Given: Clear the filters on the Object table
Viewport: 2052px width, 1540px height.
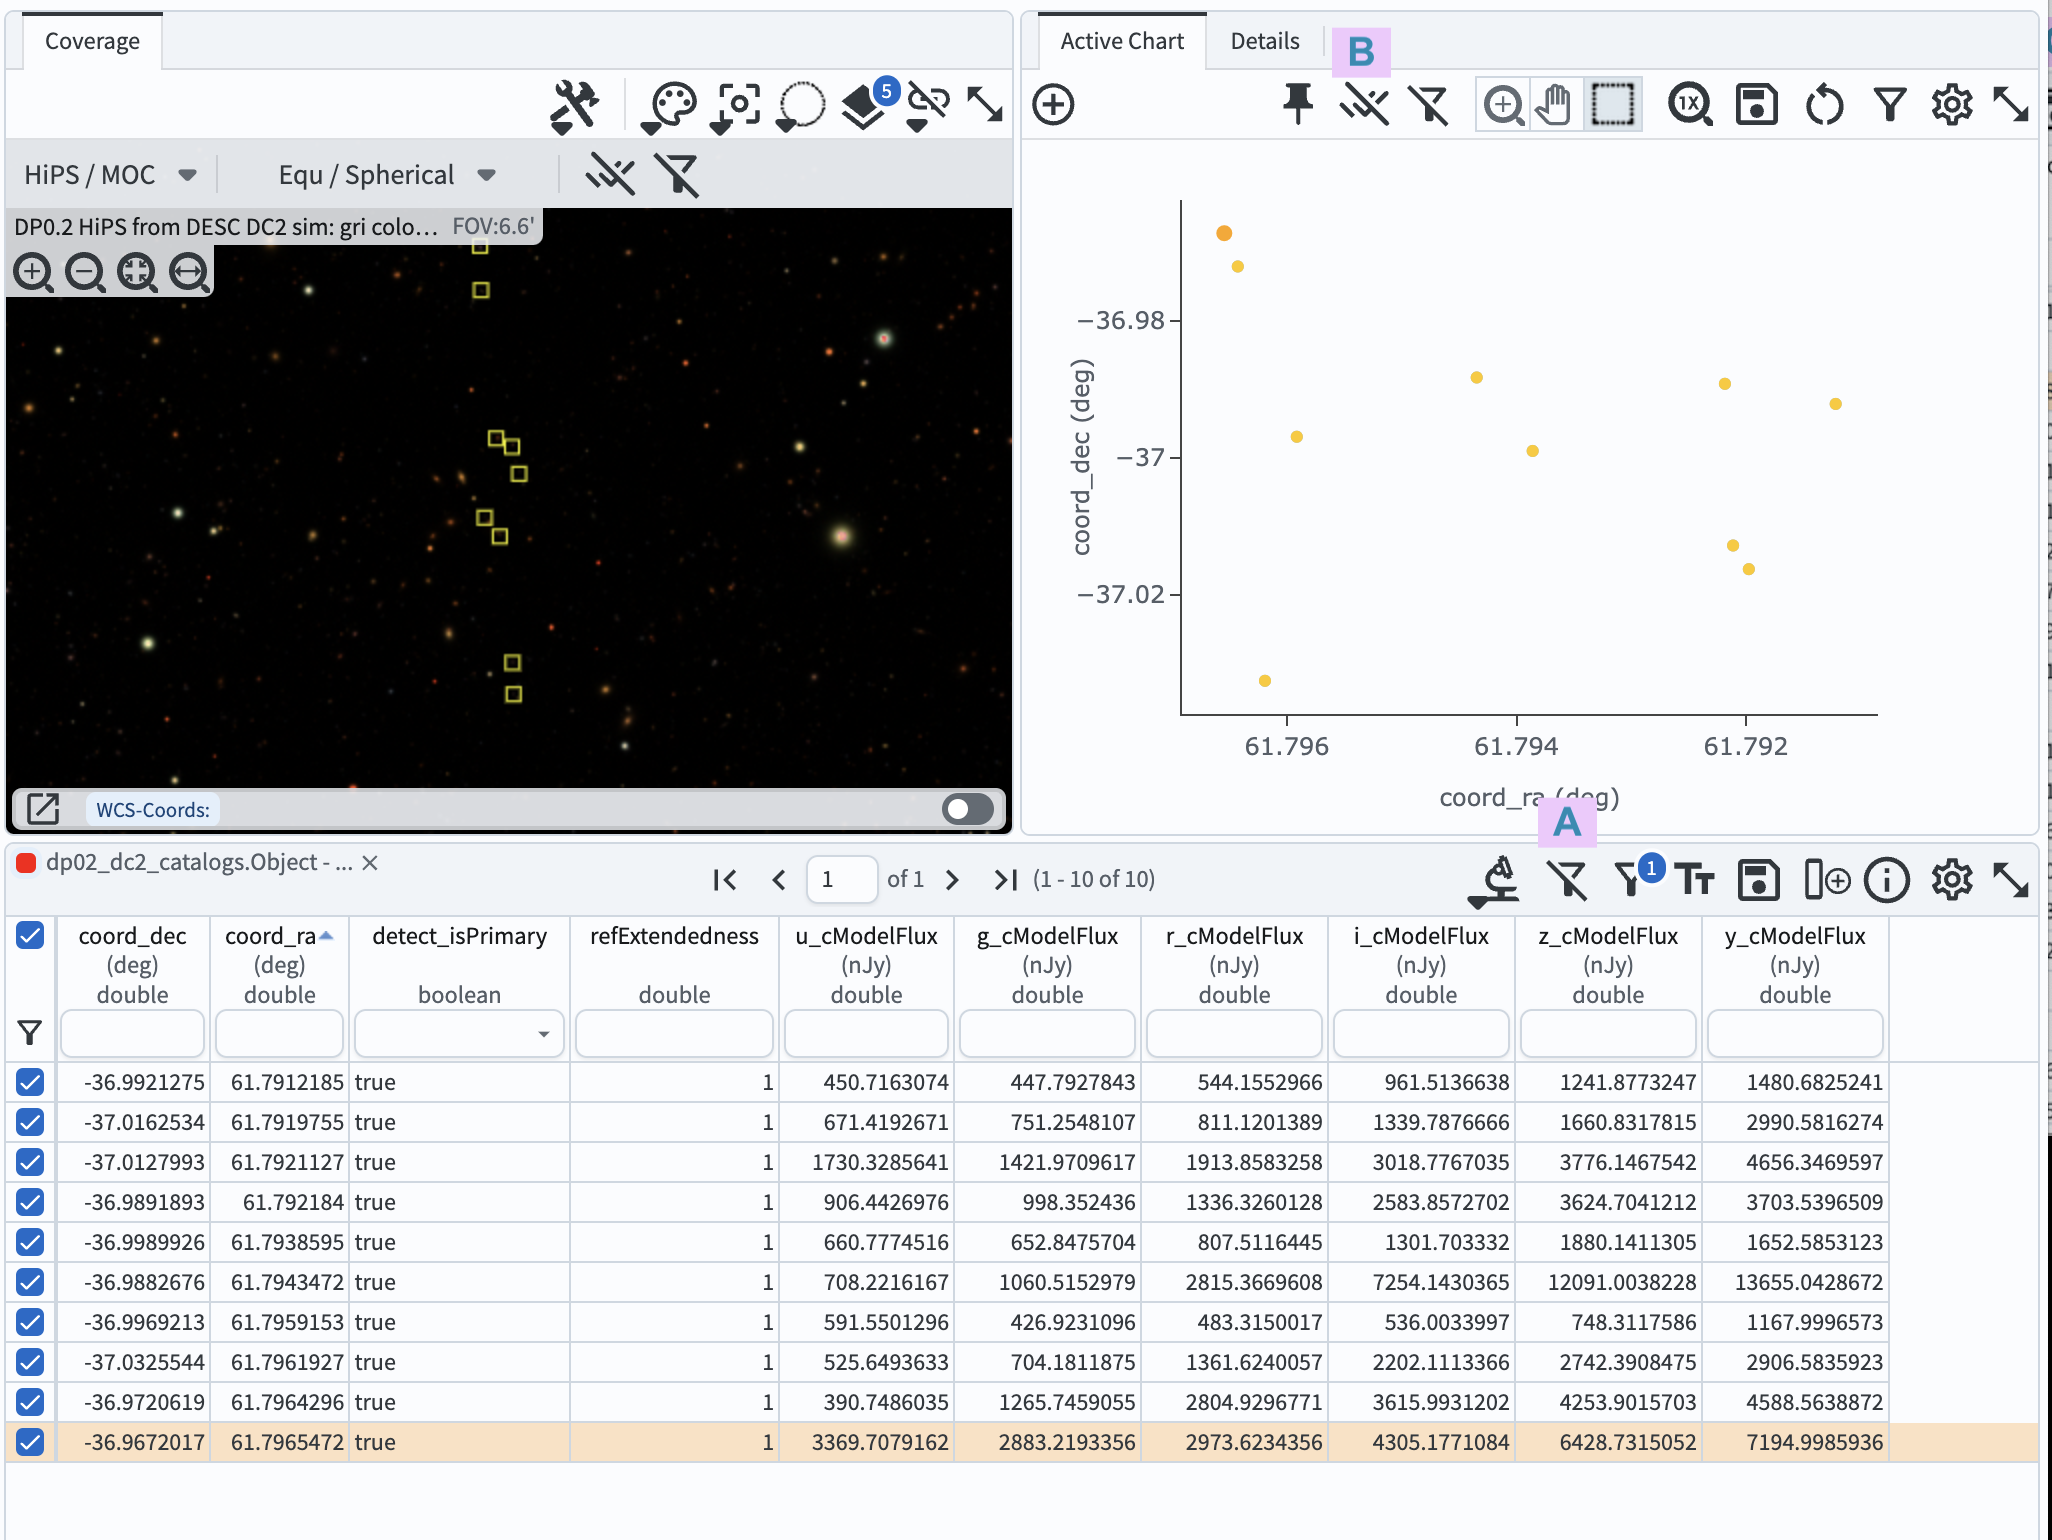Looking at the screenshot, I should tap(1567, 881).
